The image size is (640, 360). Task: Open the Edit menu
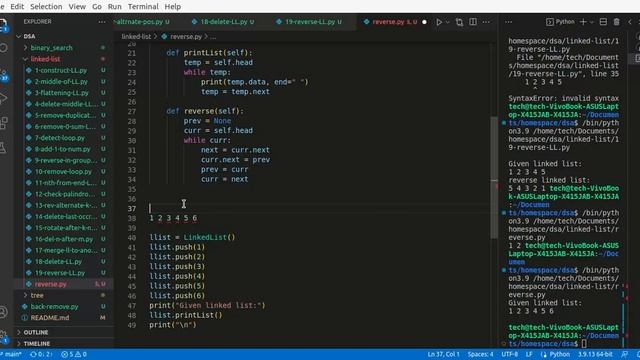coord(17,7)
